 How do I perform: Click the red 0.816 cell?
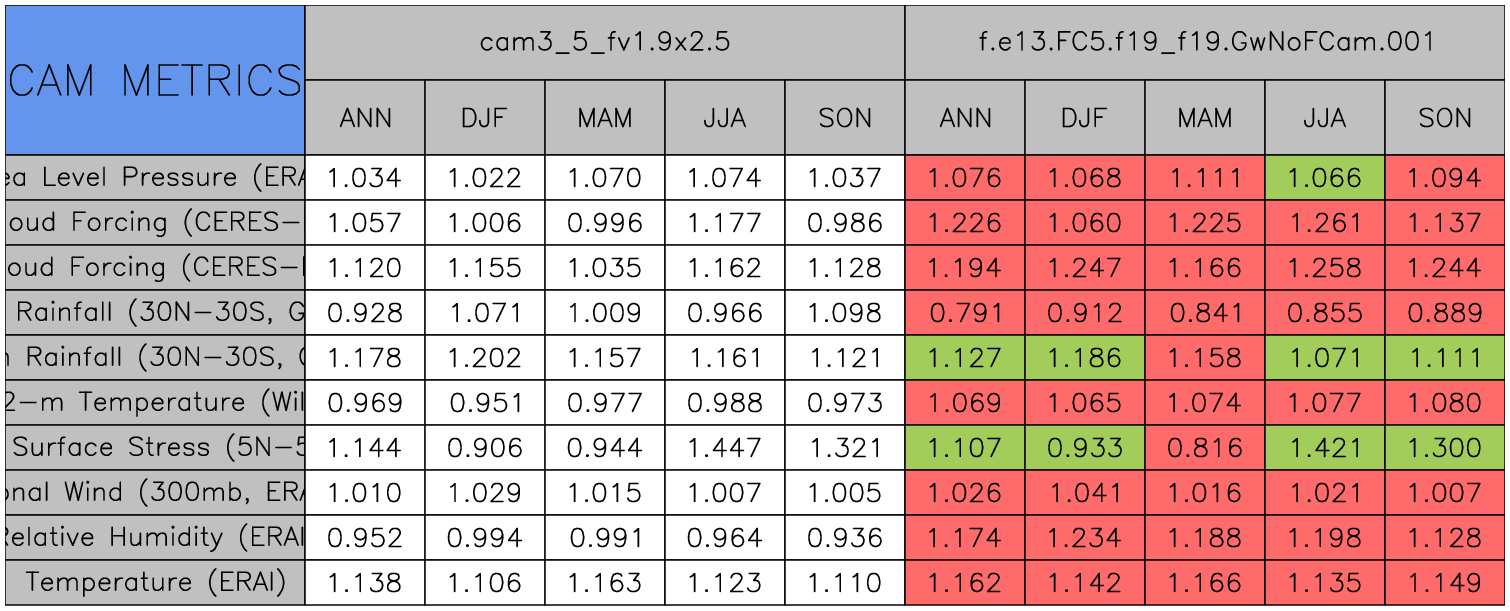[1204, 448]
